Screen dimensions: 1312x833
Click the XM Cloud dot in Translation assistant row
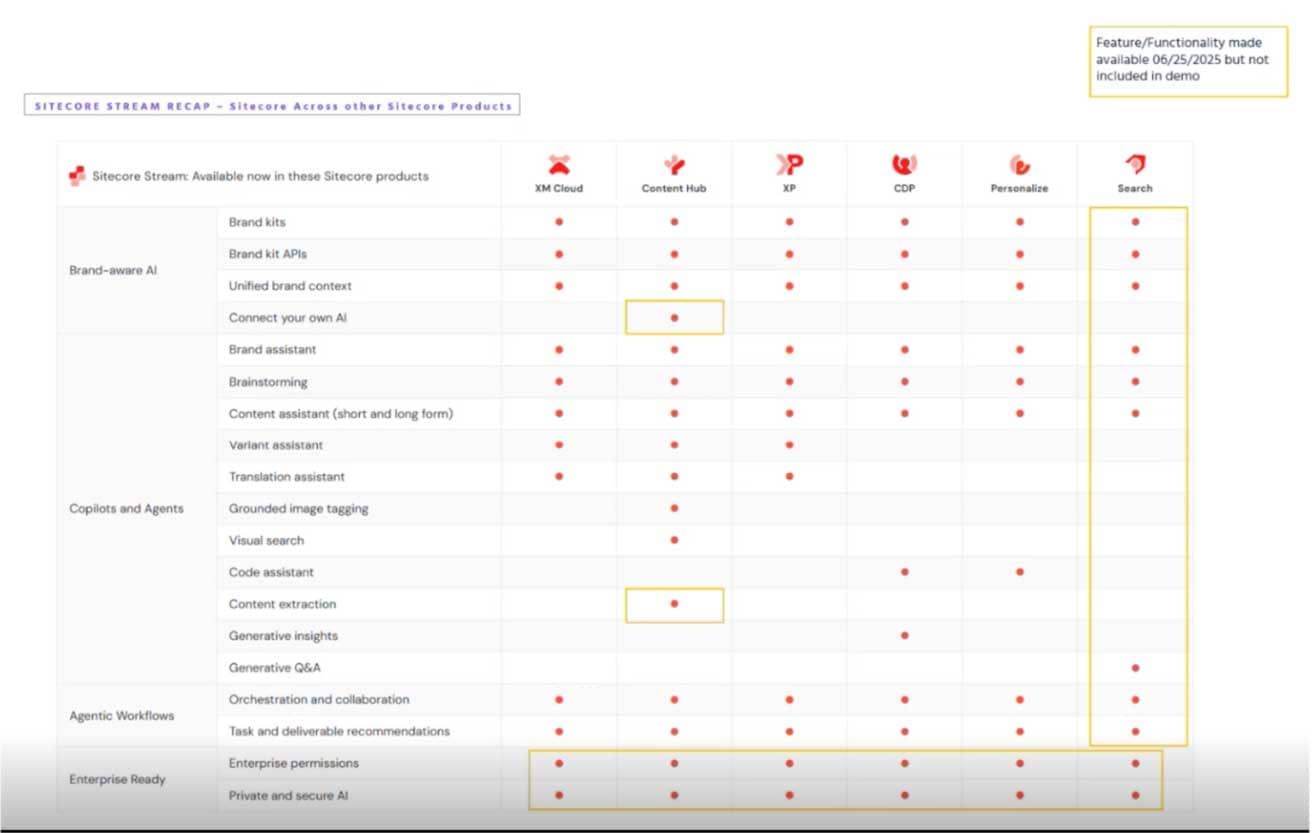559,477
